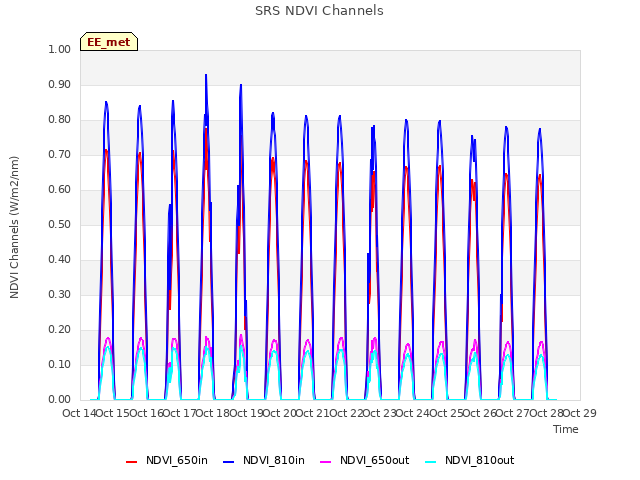Click the 0.90 y-axis tick label

click(60, 84)
